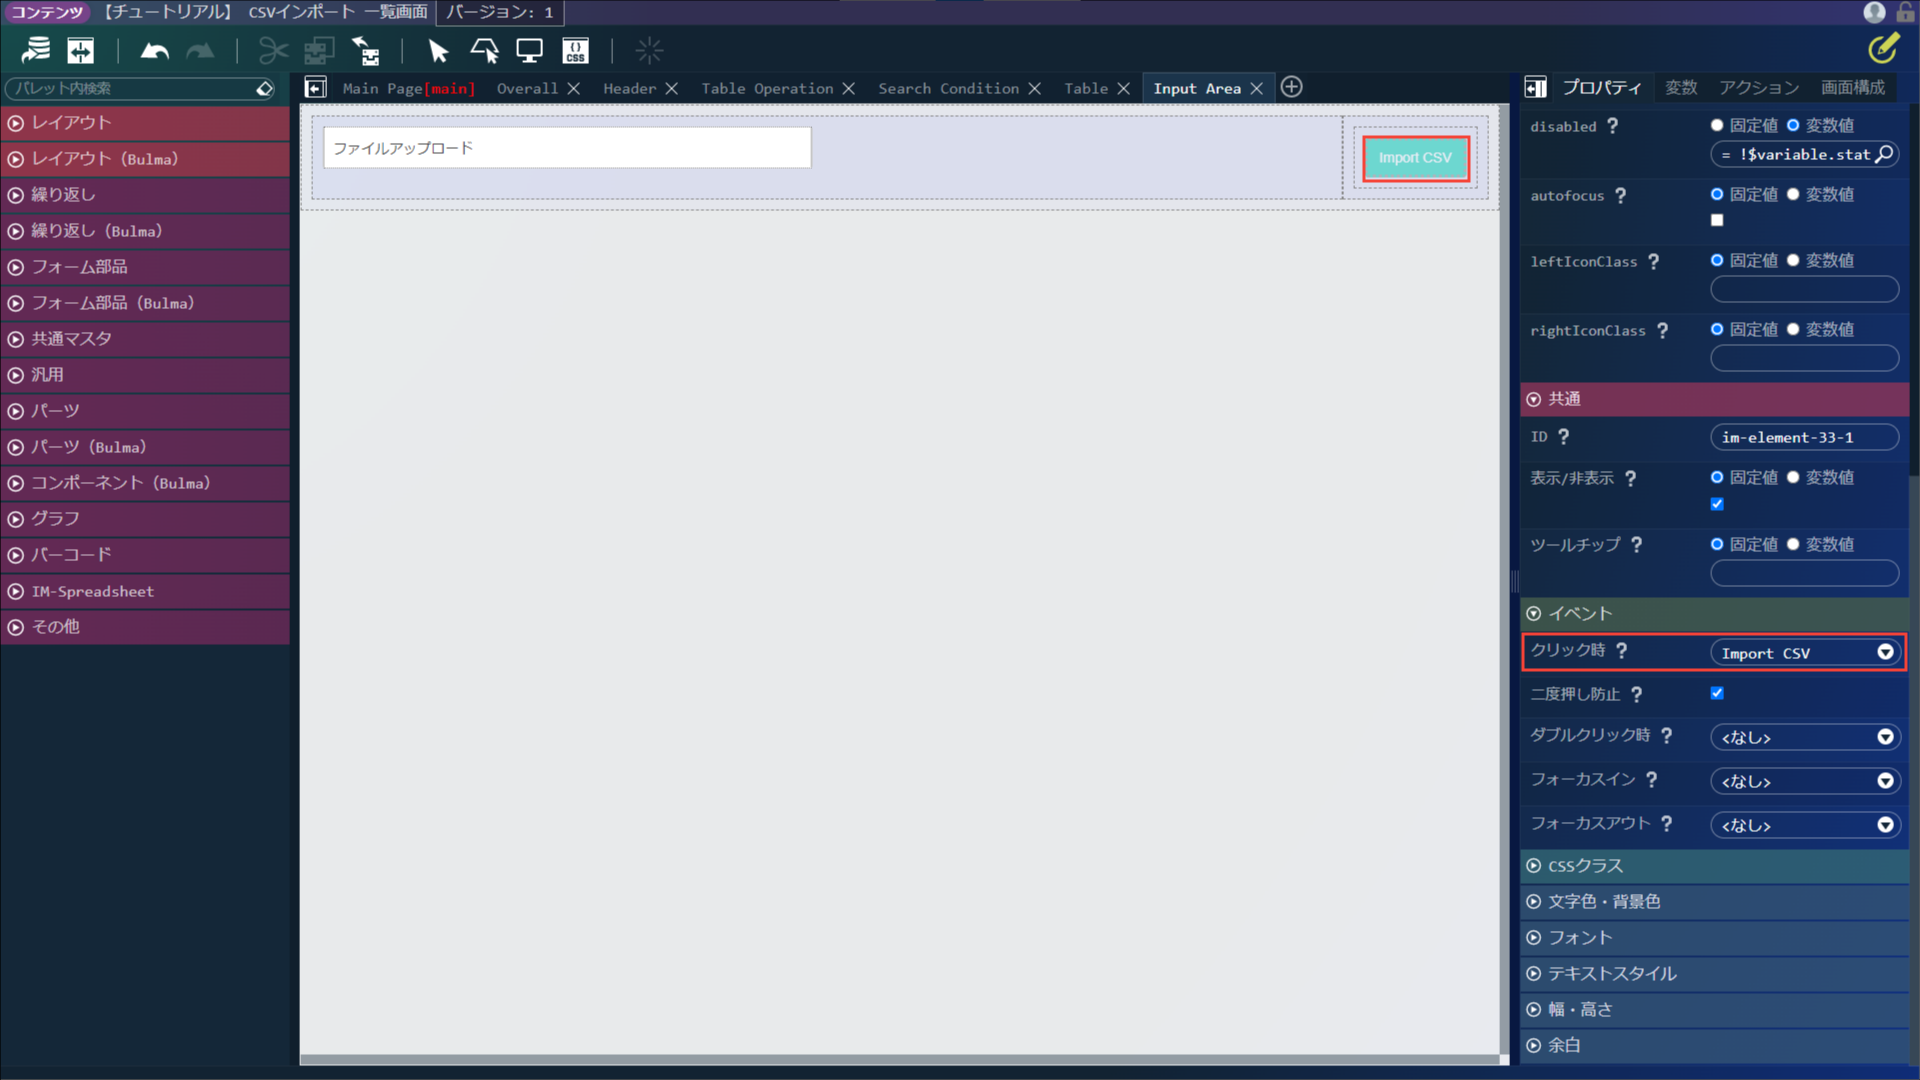
Task: Expand the 余白 section
Action: pyautogui.click(x=1714, y=1046)
